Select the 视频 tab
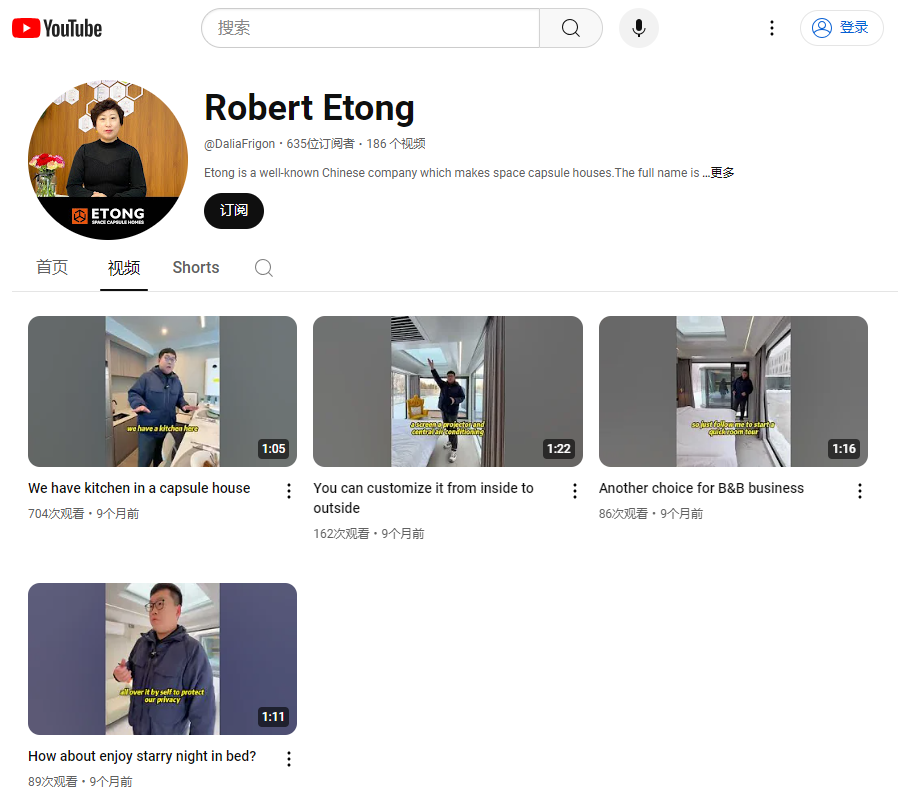The width and height of the screenshot is (898, 802). click(124, 268)
